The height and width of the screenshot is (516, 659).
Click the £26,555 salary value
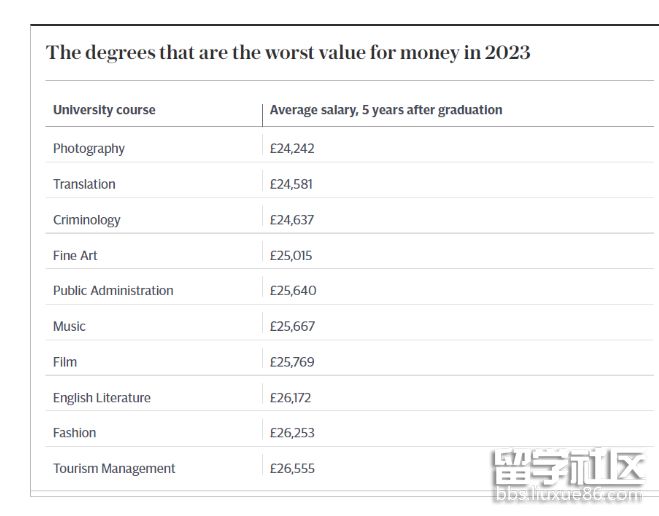292,469
